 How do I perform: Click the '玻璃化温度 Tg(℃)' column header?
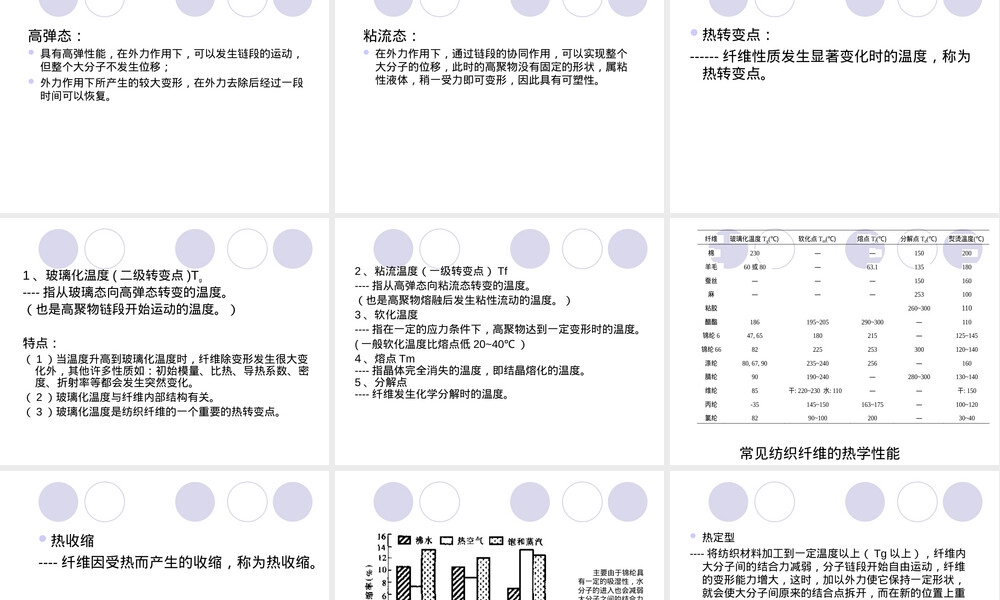coord(754,239)
